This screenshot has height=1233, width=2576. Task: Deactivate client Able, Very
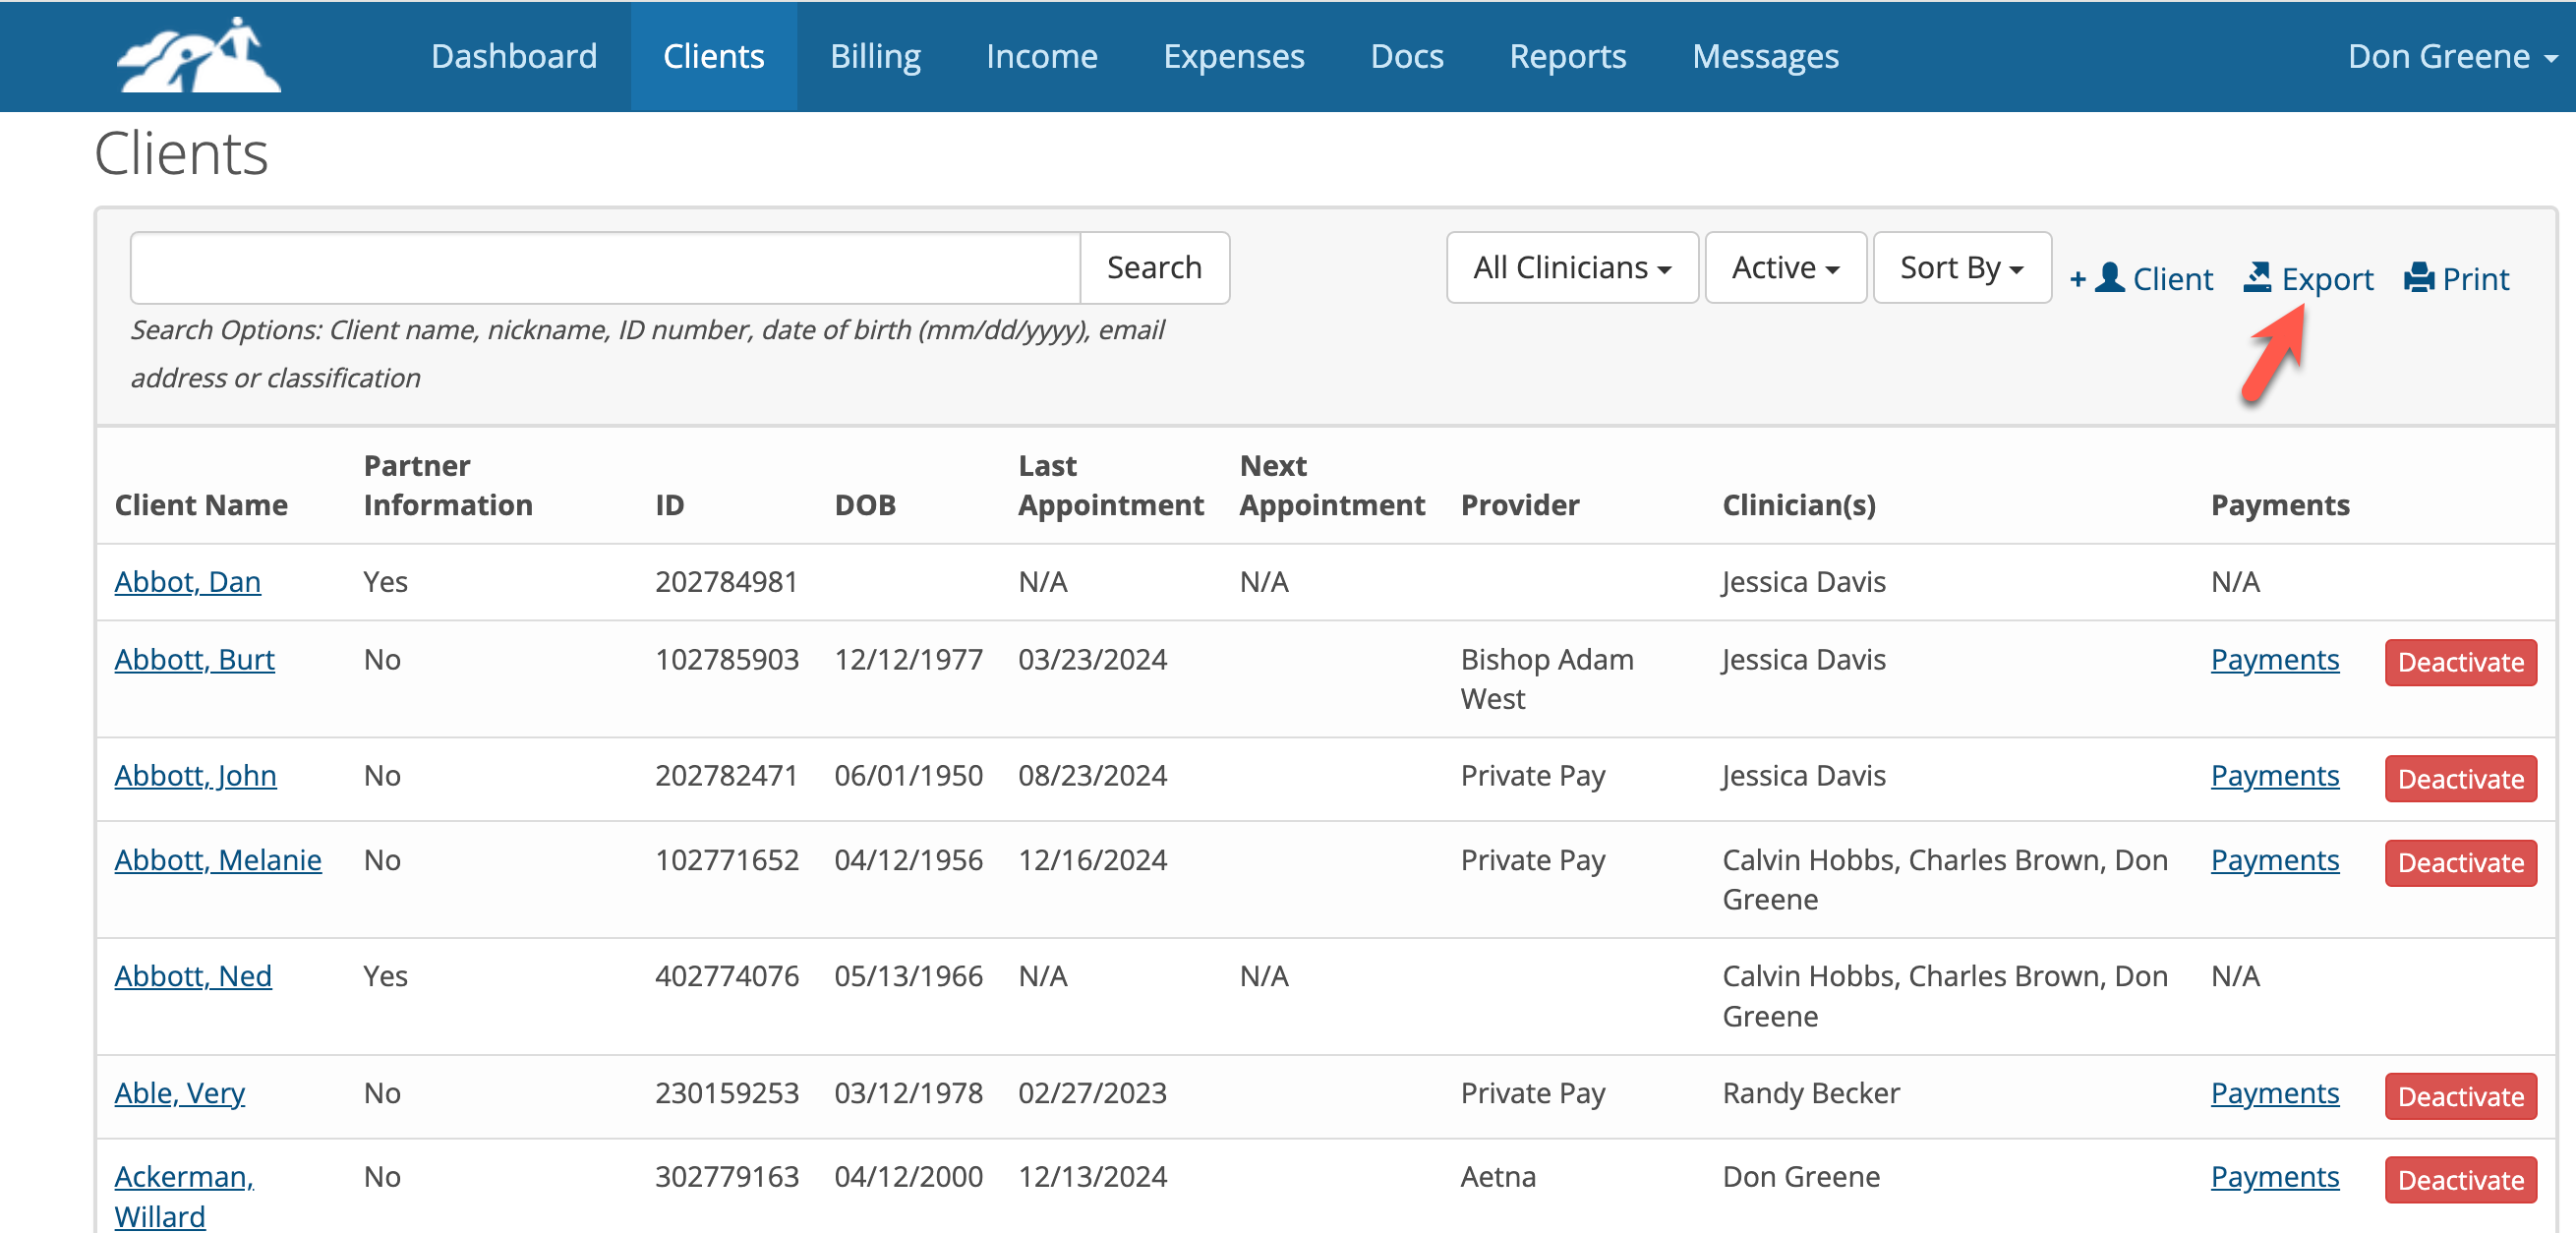coord(2460,1097)
